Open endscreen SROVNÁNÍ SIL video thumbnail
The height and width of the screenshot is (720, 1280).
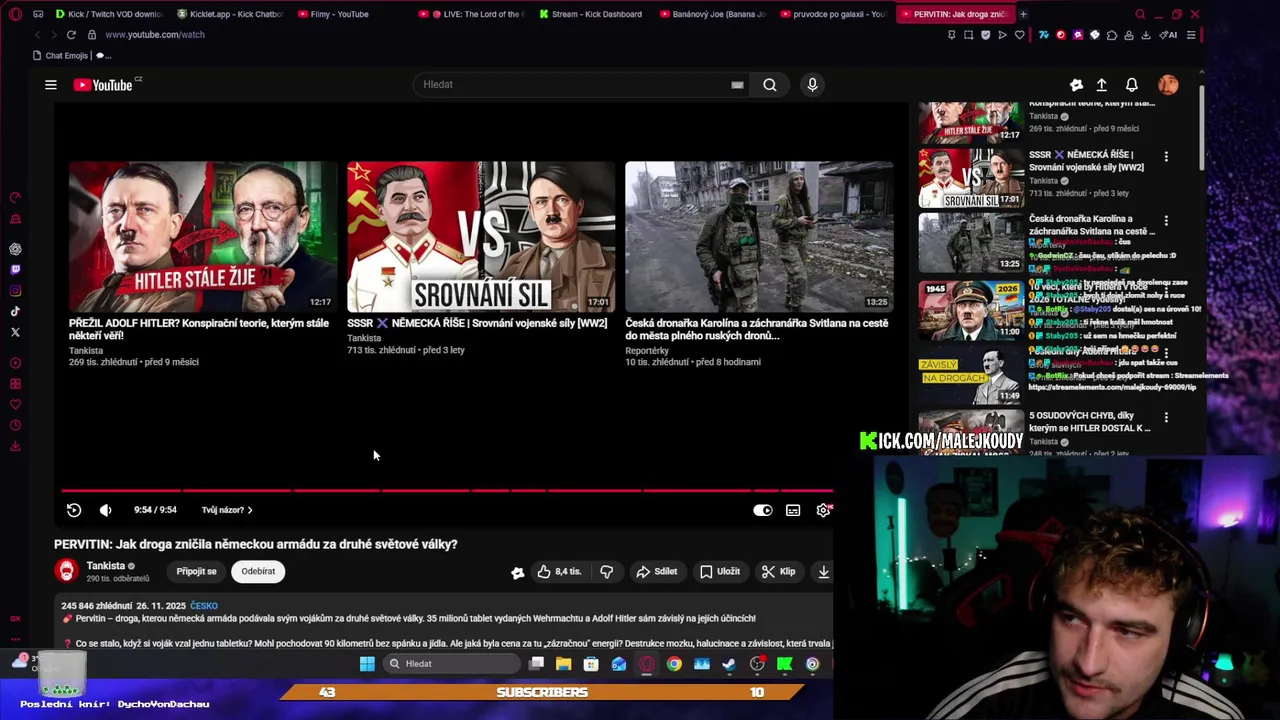coord(481,237)
